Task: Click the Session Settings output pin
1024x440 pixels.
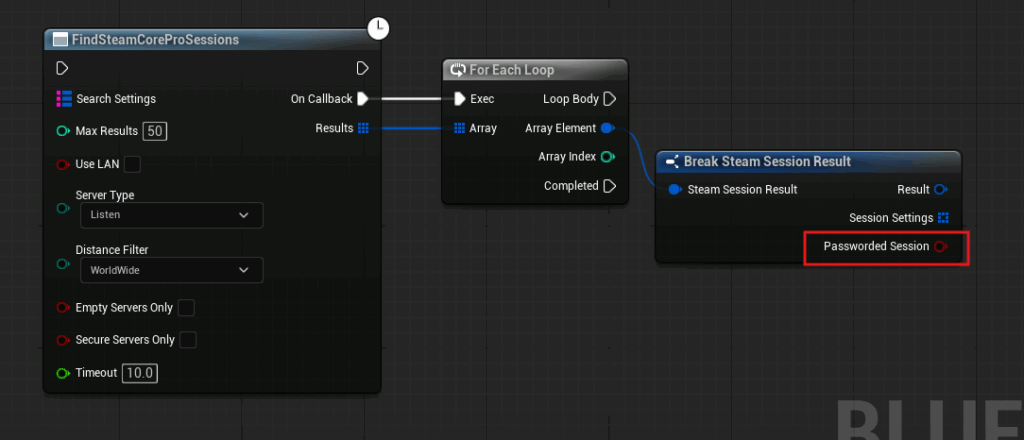Action: click(943, 218)
